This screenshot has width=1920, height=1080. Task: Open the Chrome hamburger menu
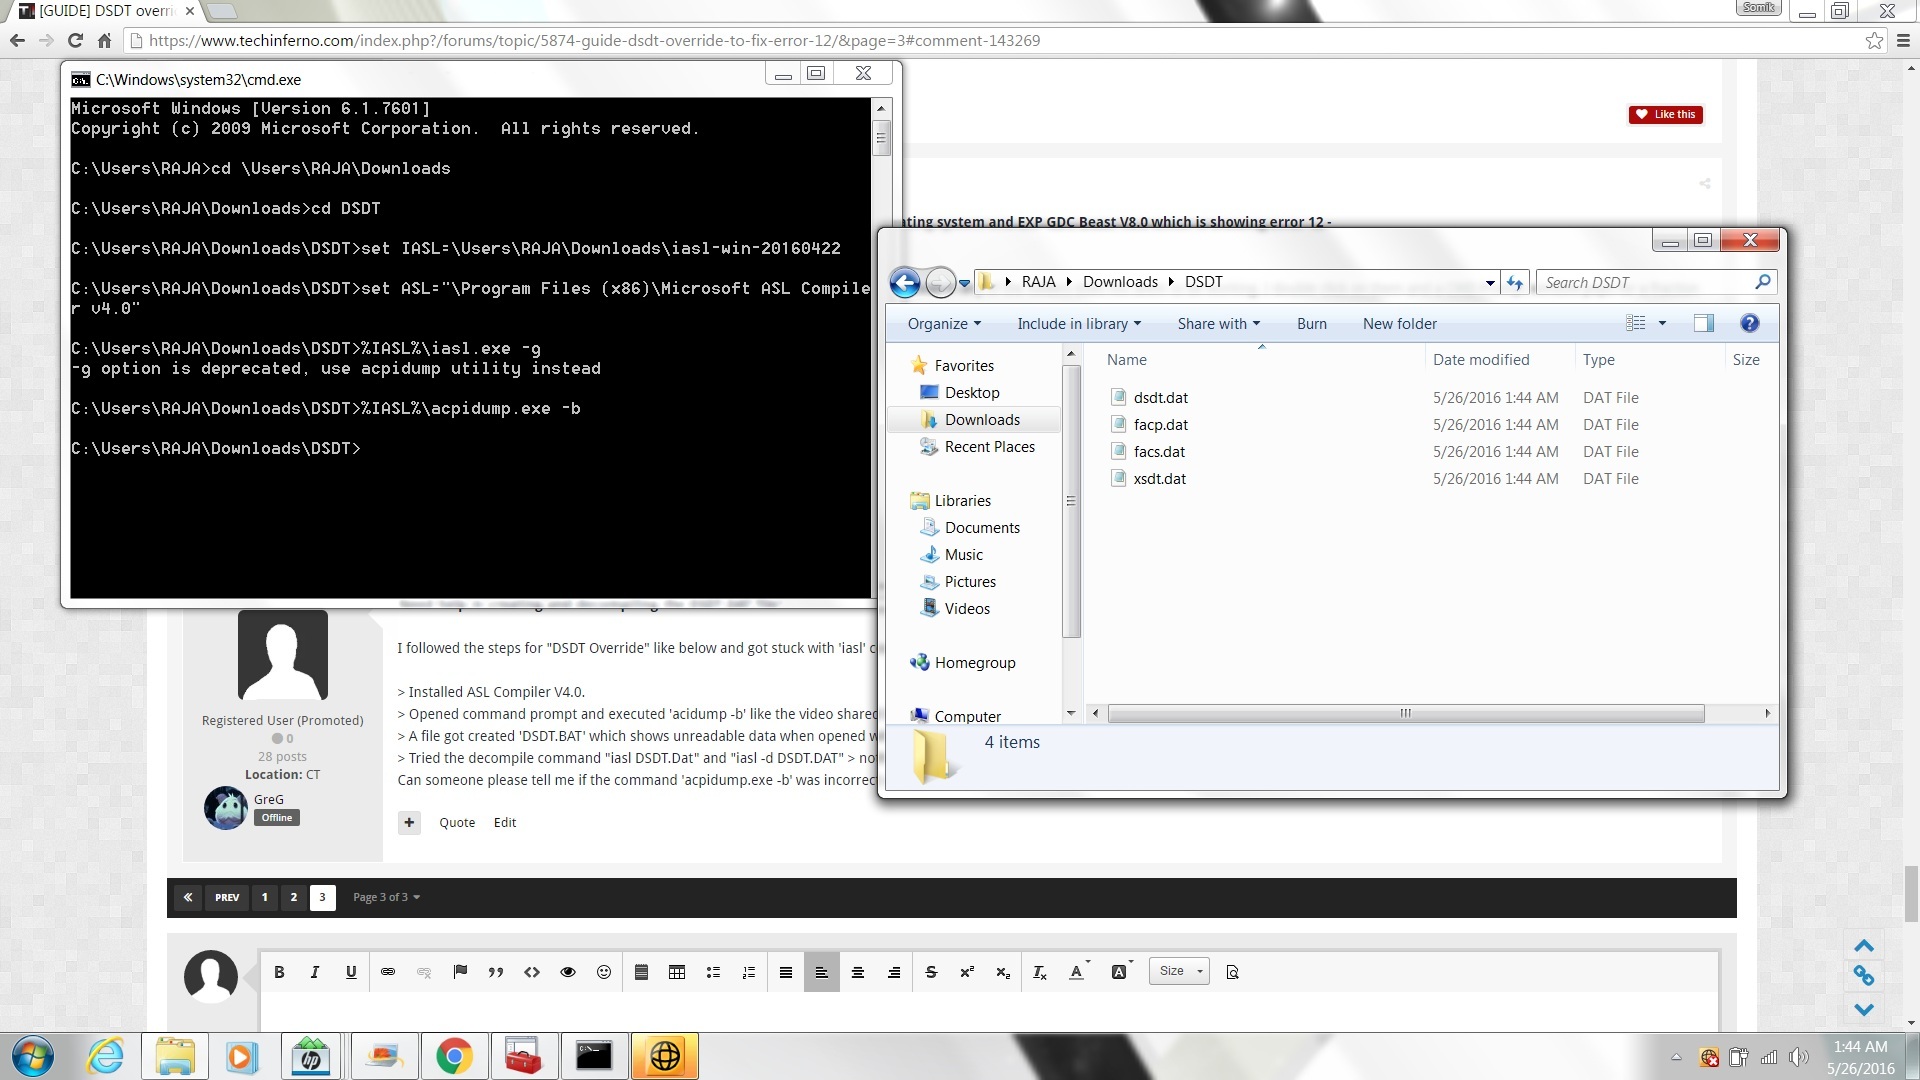[1903, 41]
